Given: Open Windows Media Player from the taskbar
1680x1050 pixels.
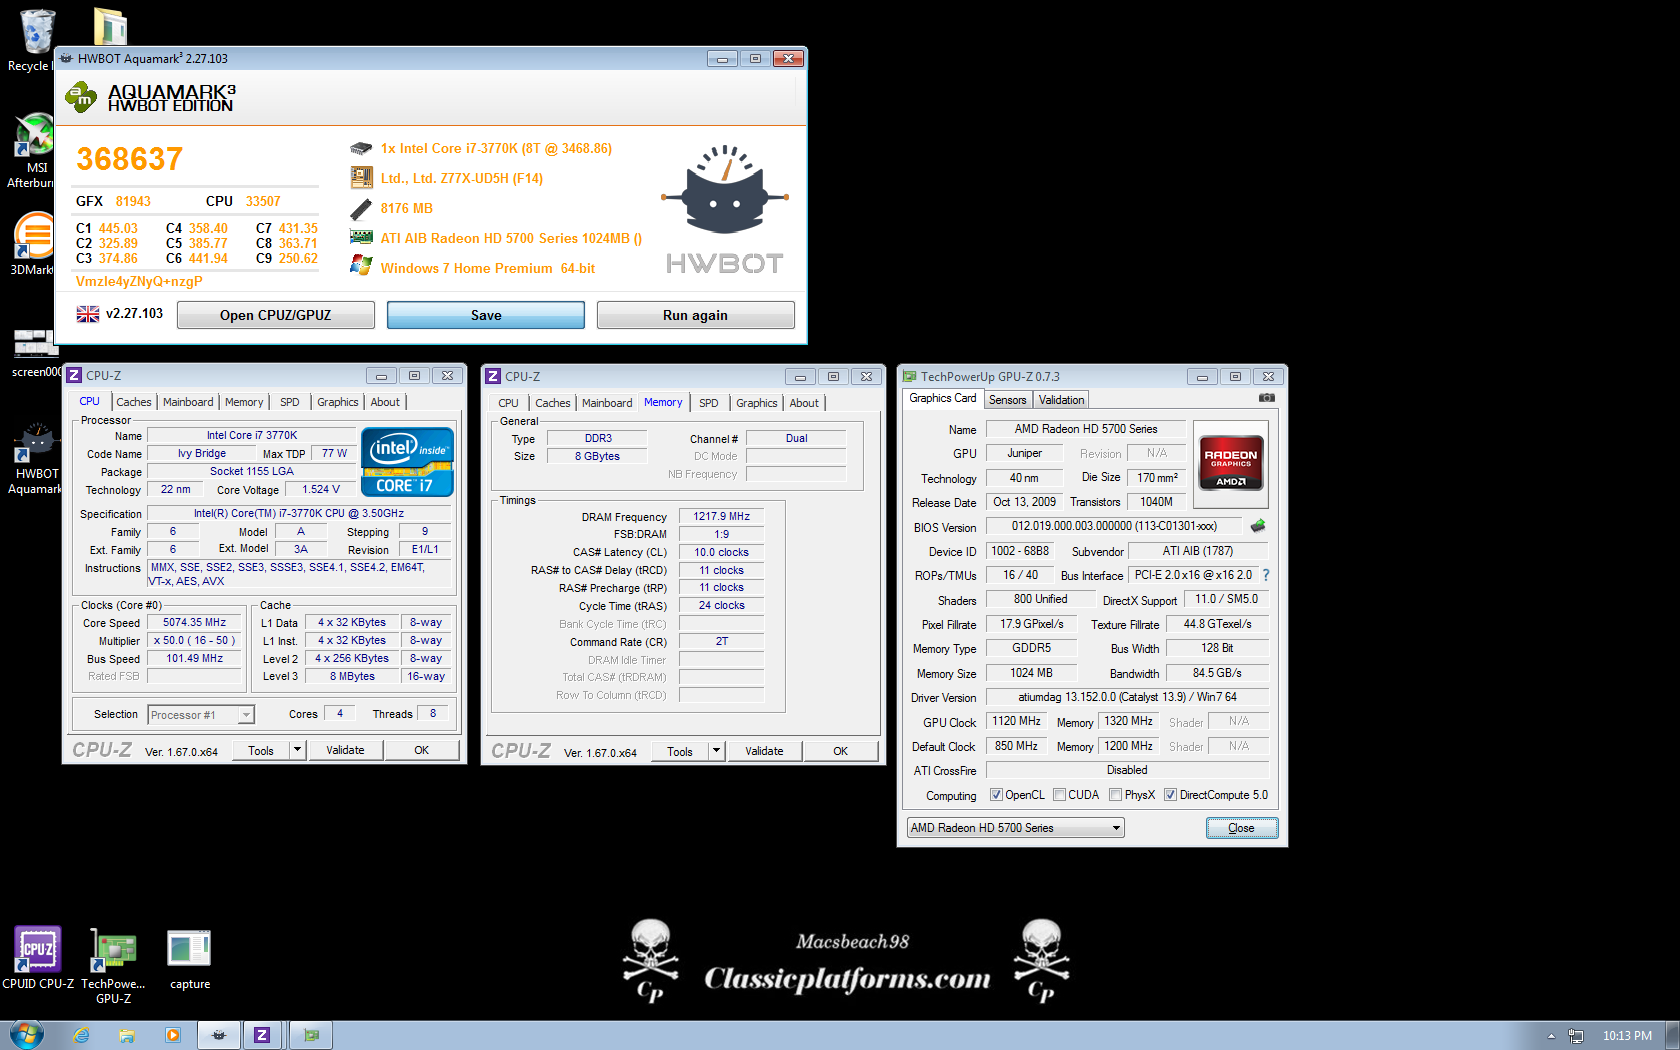Looking at the screenshot, I should tap(172, 1035).
